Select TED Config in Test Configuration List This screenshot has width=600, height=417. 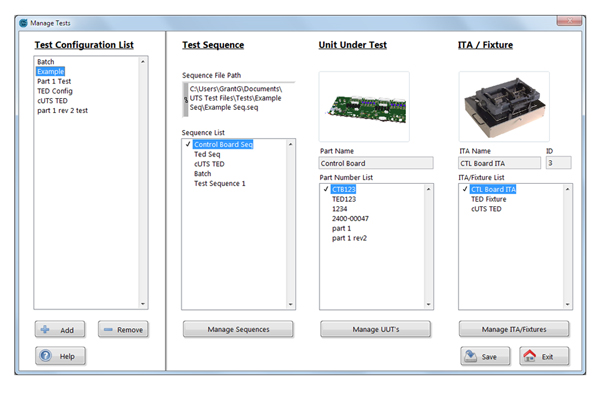pos(57,91)
